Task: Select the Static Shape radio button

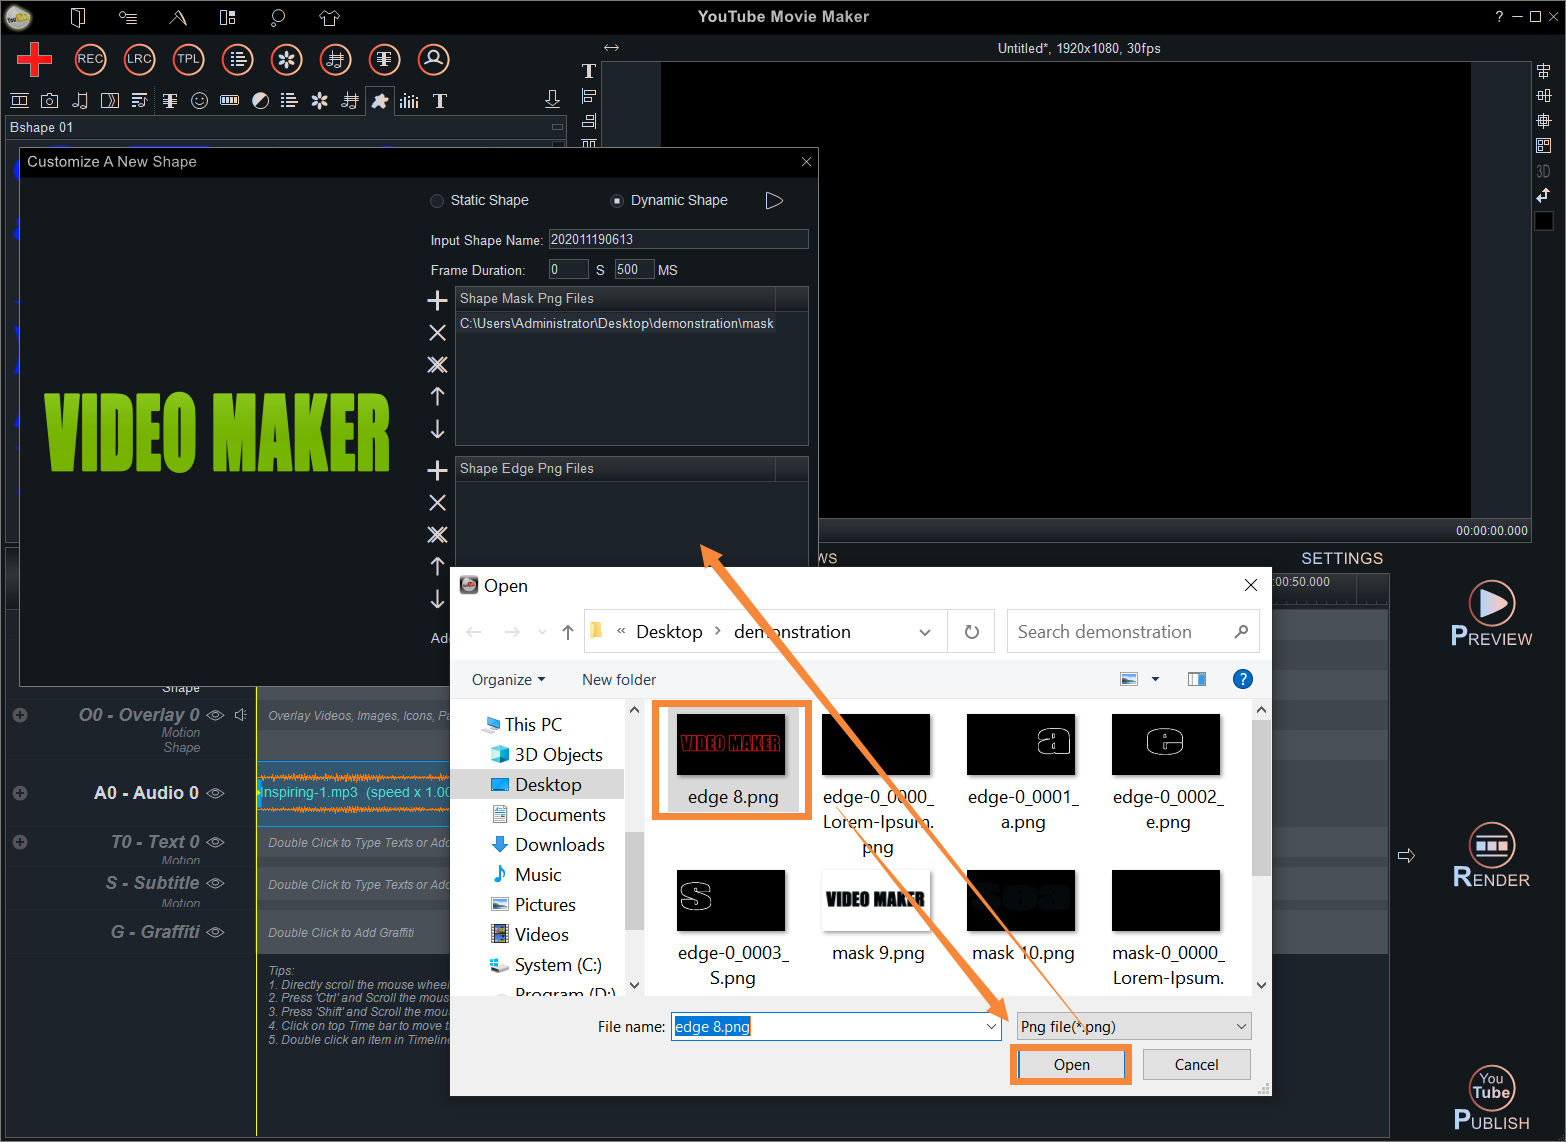Action: coord(437,201)
